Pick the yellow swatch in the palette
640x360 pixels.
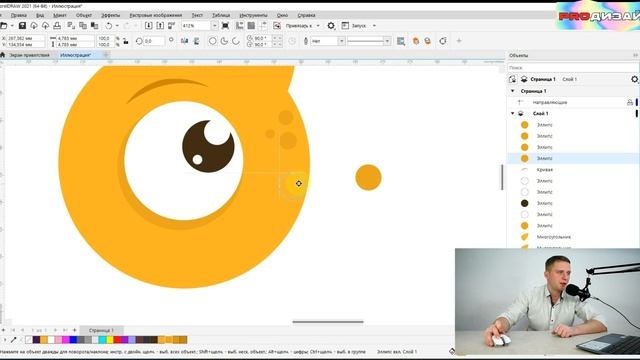coord(110,340)
